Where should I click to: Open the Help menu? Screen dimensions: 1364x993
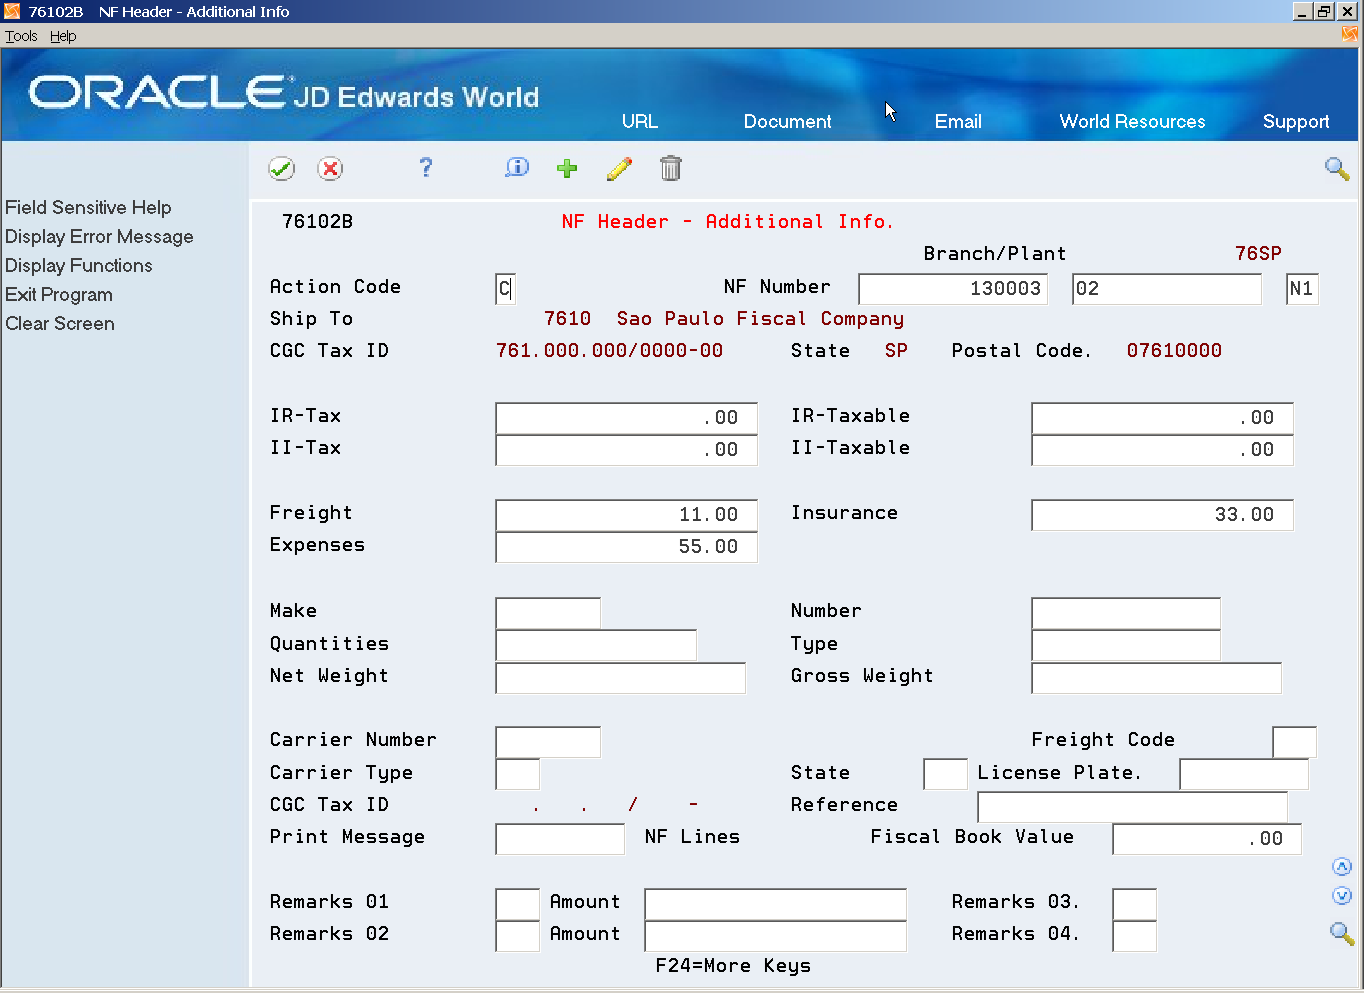(63, 36)
